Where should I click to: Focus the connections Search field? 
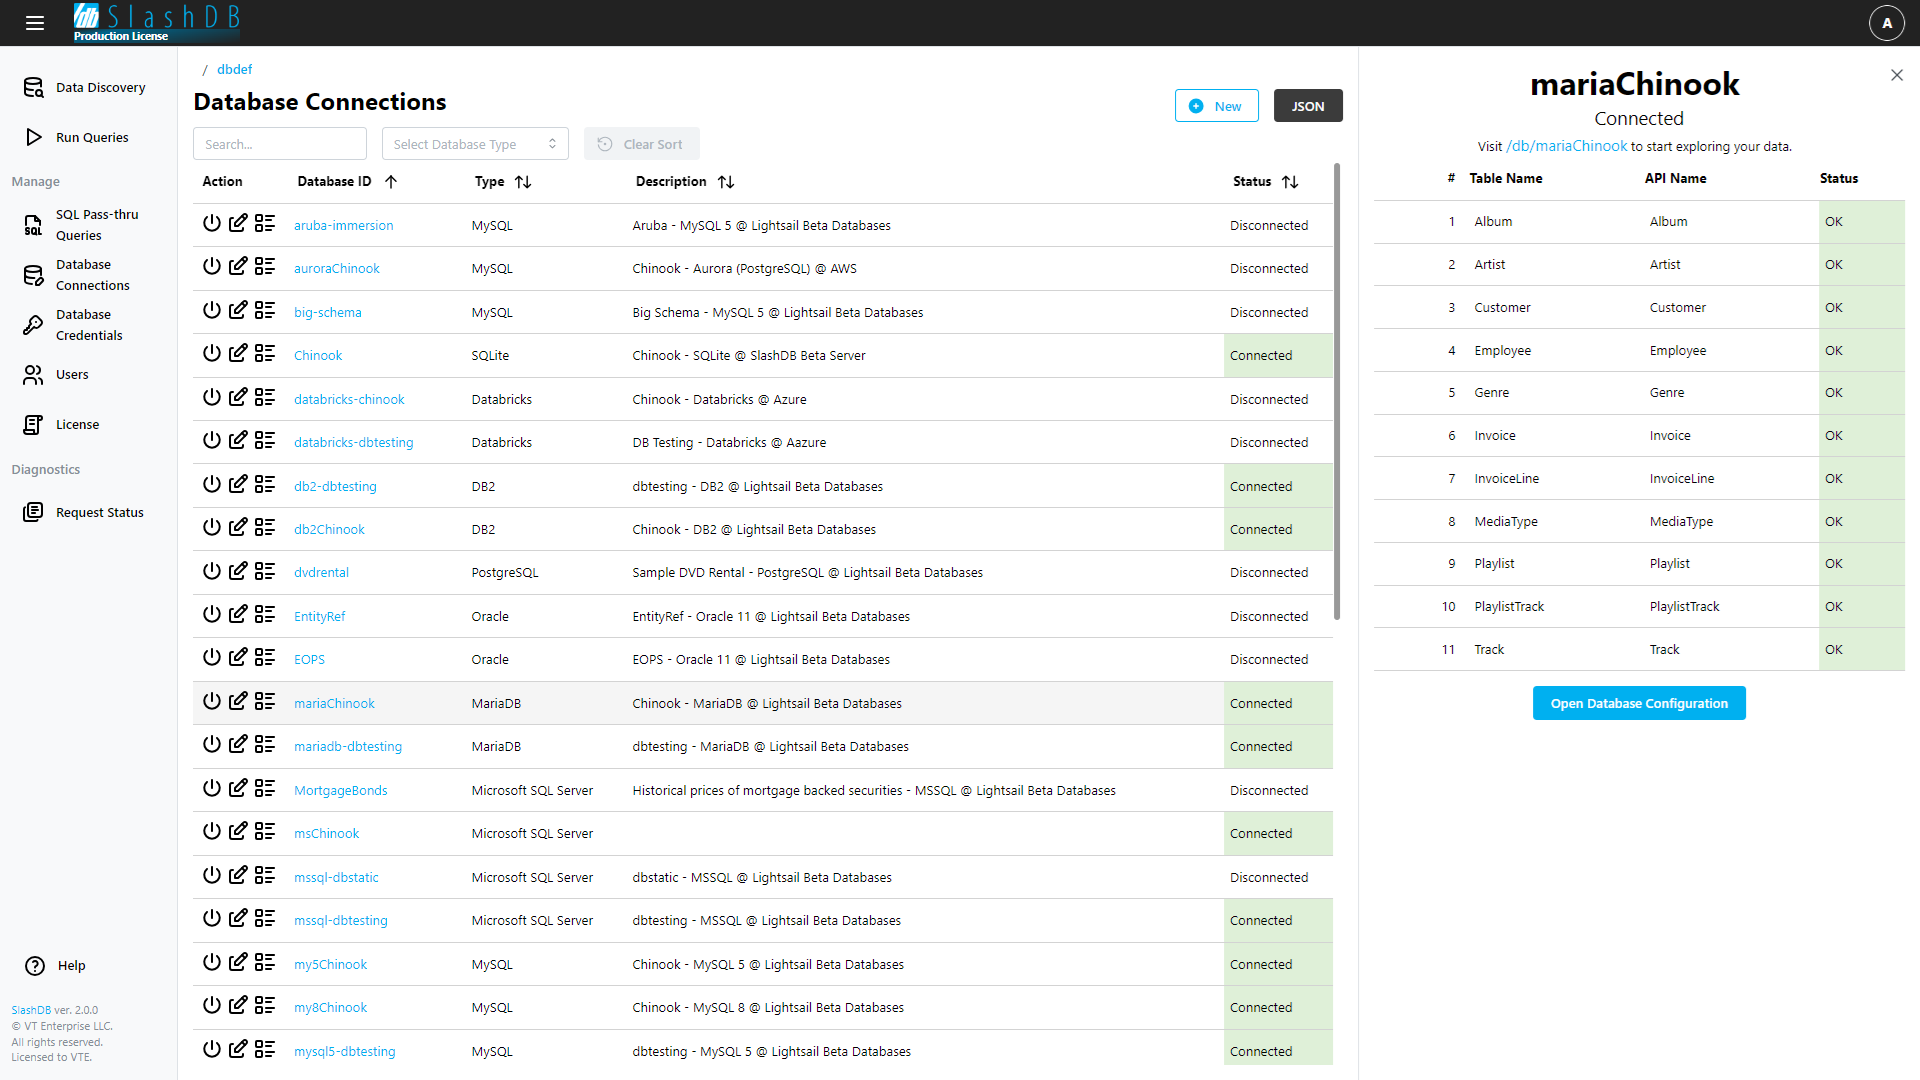tap(280, 144)
